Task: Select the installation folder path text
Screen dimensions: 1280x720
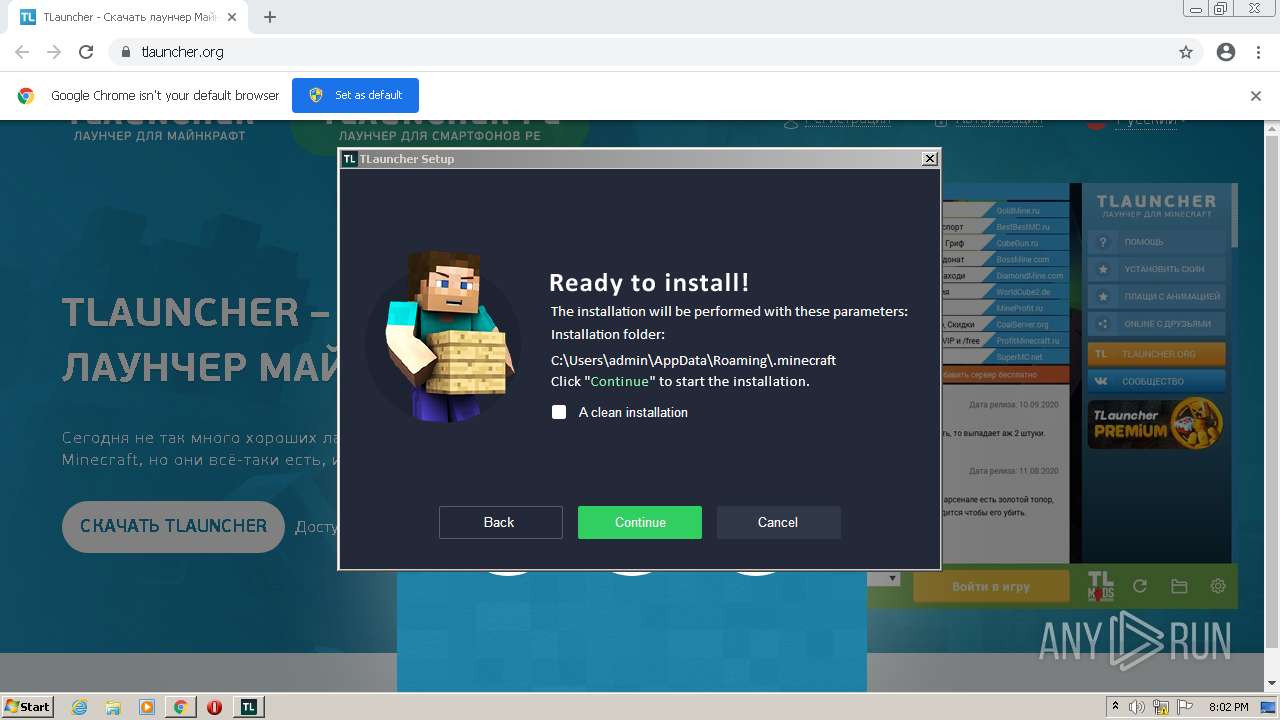Action: pos(693,360)
